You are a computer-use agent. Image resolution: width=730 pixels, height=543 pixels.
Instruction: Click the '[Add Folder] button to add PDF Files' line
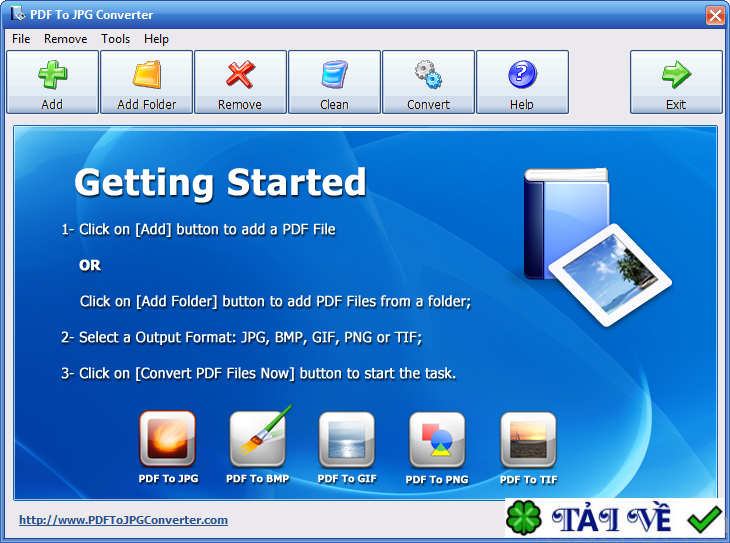coord(276,301)
